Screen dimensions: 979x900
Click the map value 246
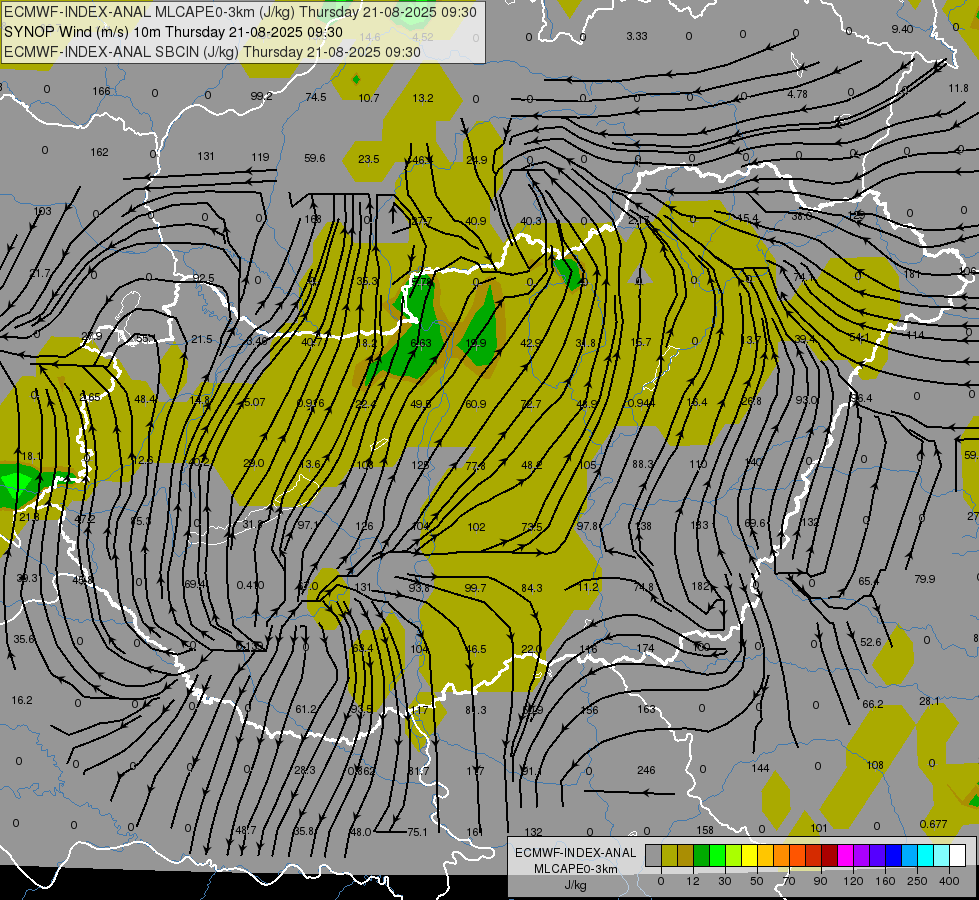[646, 770]
